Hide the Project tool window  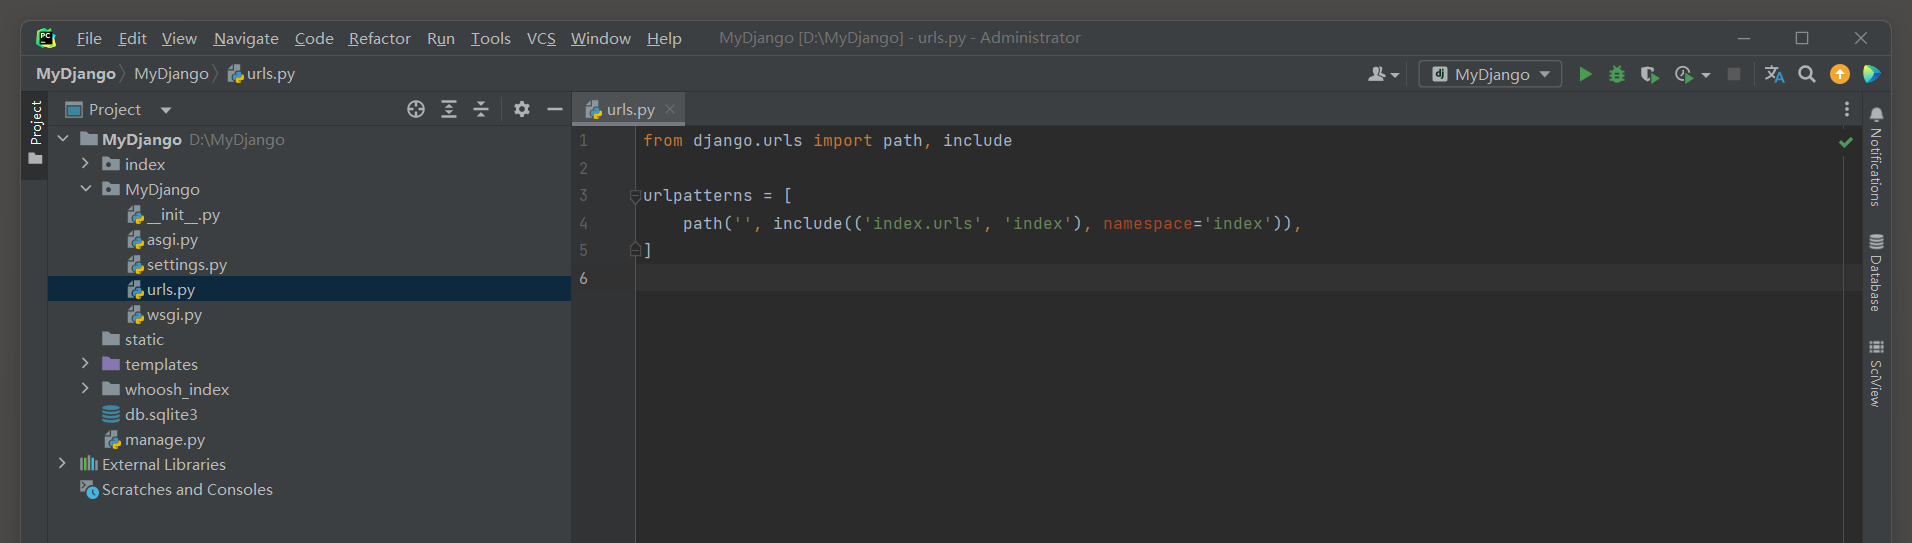[x=555, y=109]
